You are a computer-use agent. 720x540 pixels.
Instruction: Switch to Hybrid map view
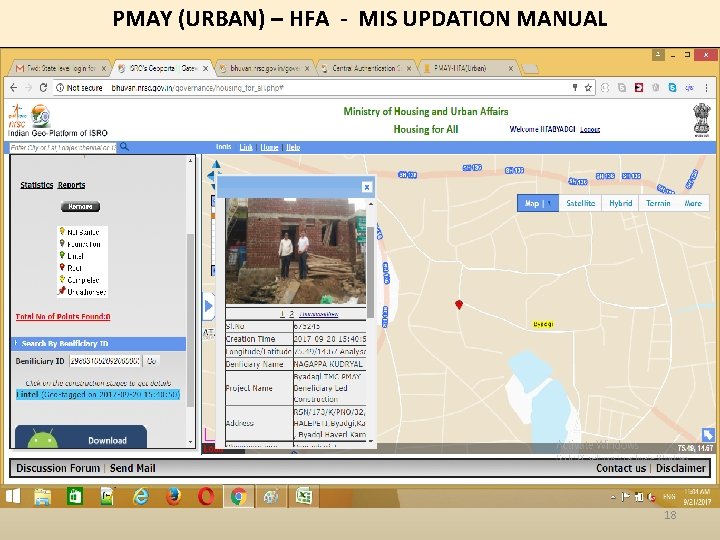(621, 203)
